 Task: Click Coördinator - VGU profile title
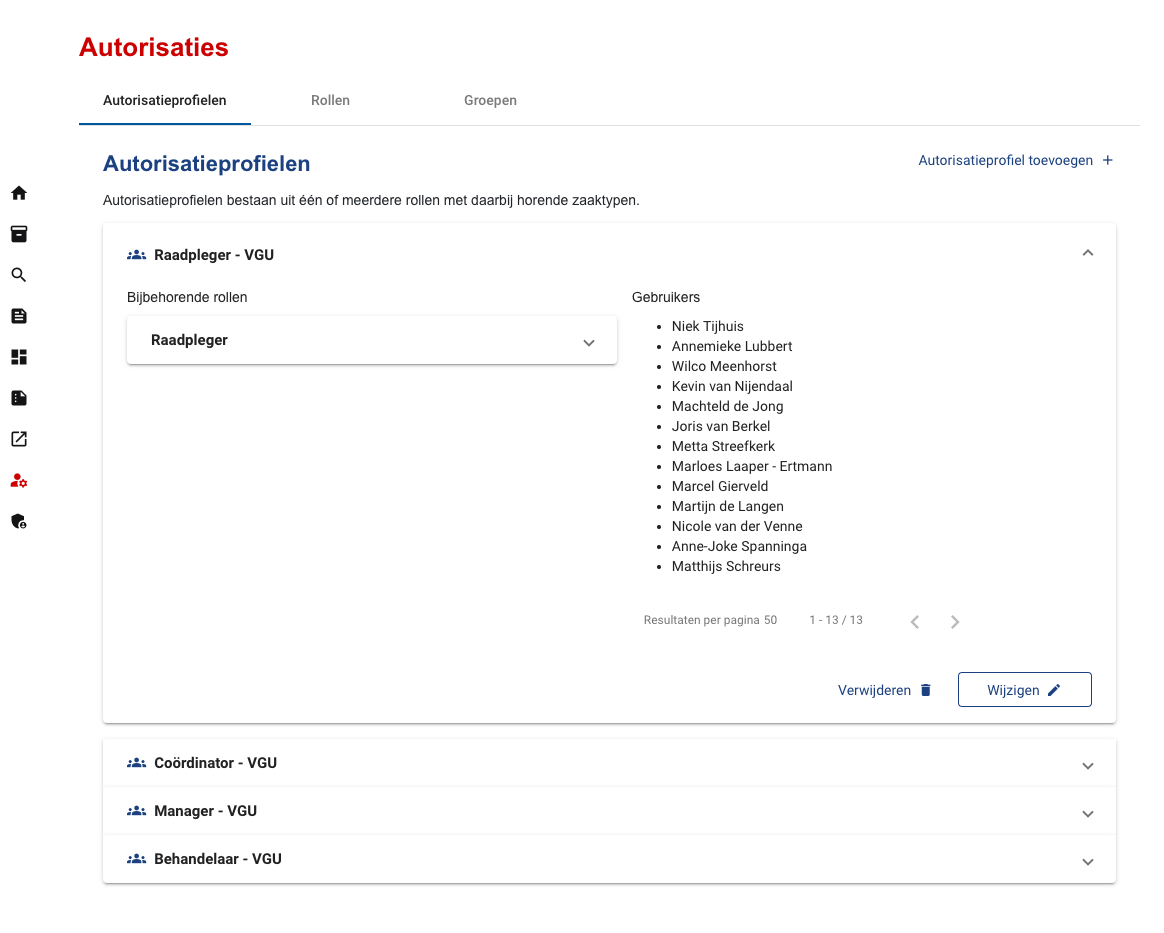click(x=215, y=763)
